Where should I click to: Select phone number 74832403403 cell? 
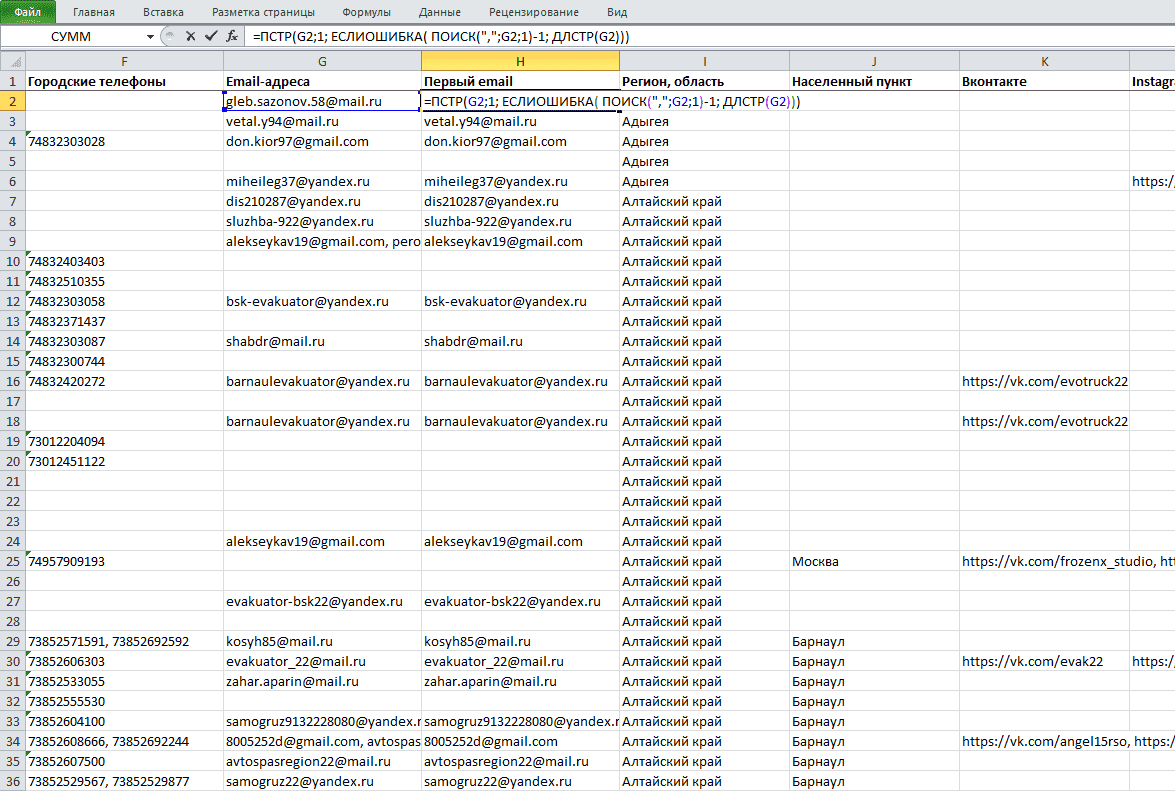coord(124,261)
